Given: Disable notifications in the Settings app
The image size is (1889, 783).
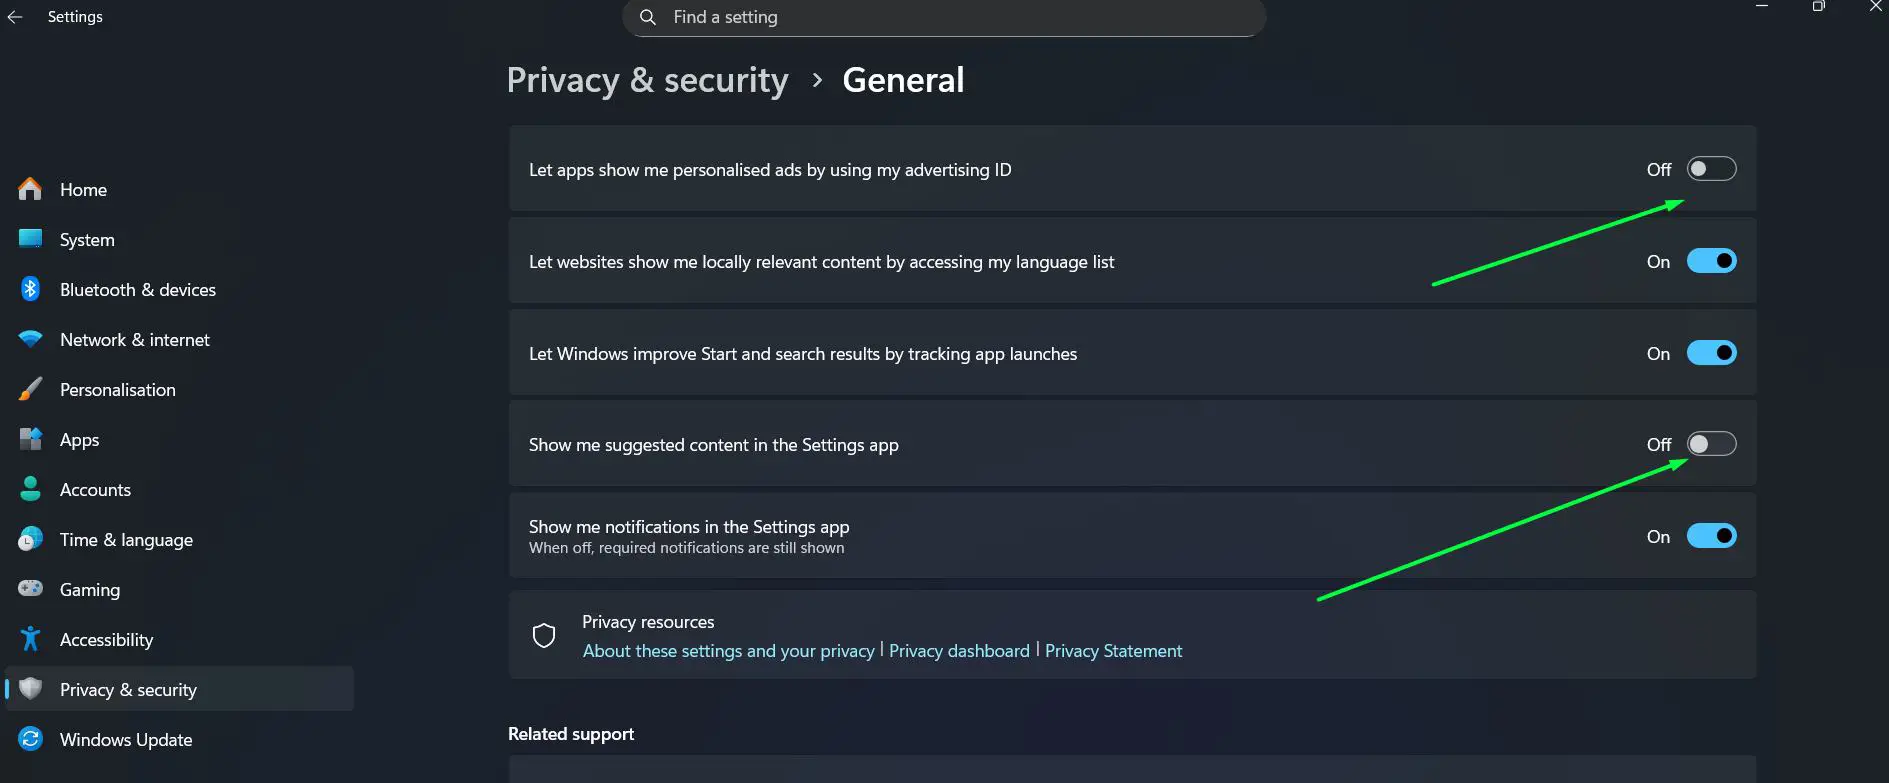Looking at the screenshot, I should pyautogui.click(x=1712, y=536).
